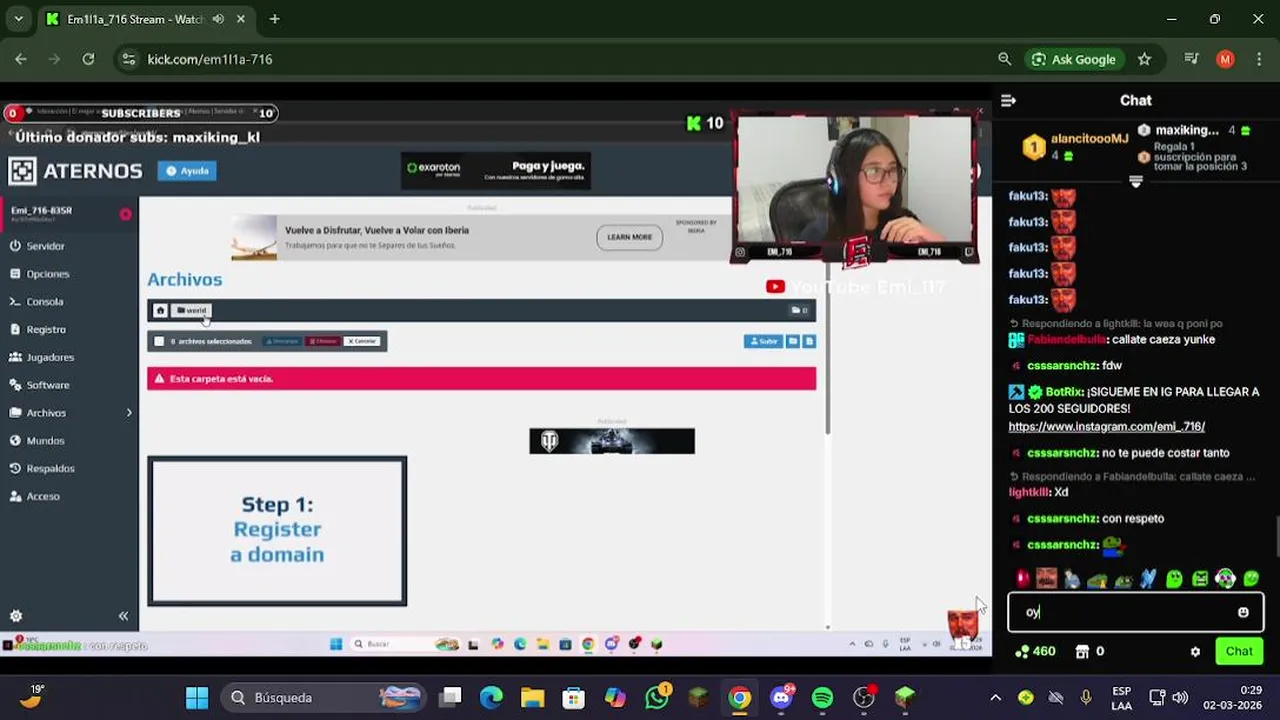Click lightkill username in chat

(1030, 492)
